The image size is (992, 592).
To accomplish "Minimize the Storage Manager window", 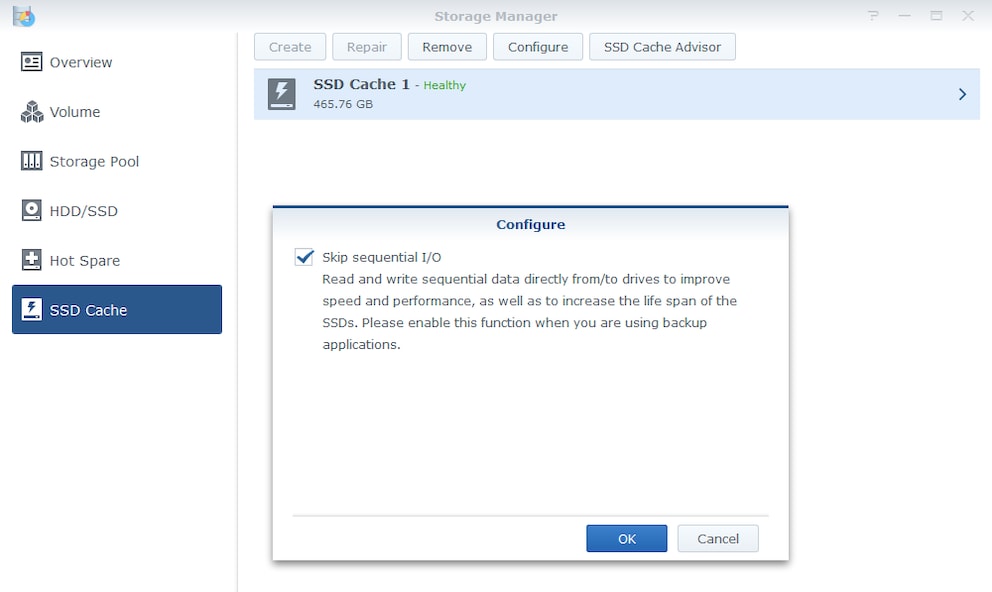I will (905, 16).
